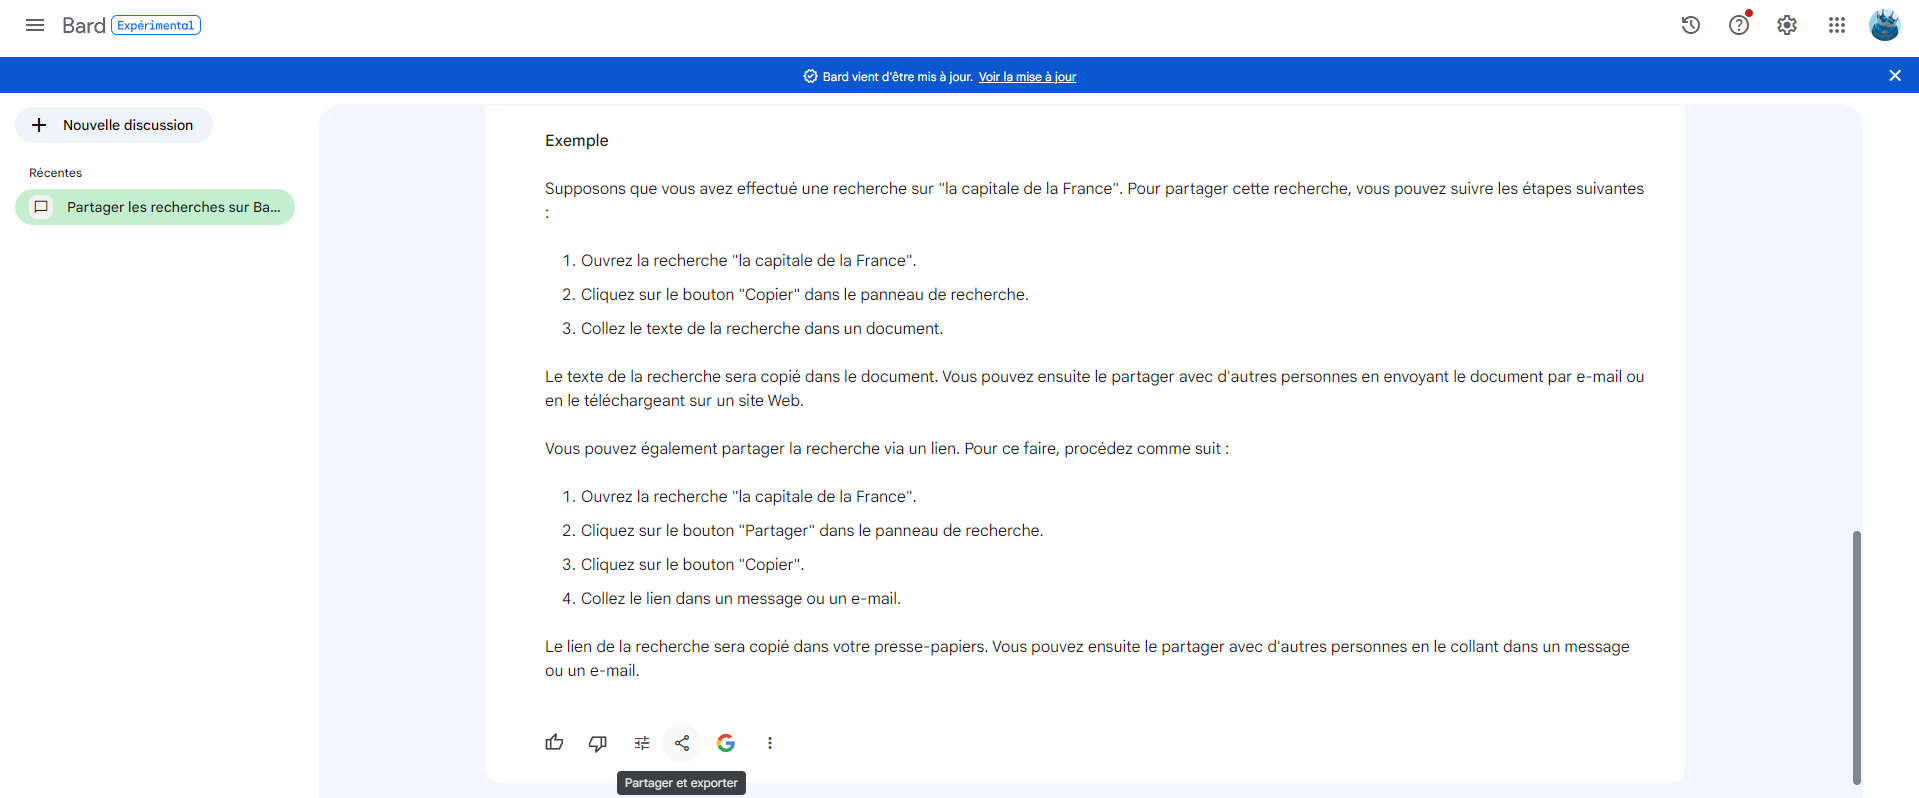Click the 'Récentes' section label

[56, 173]
